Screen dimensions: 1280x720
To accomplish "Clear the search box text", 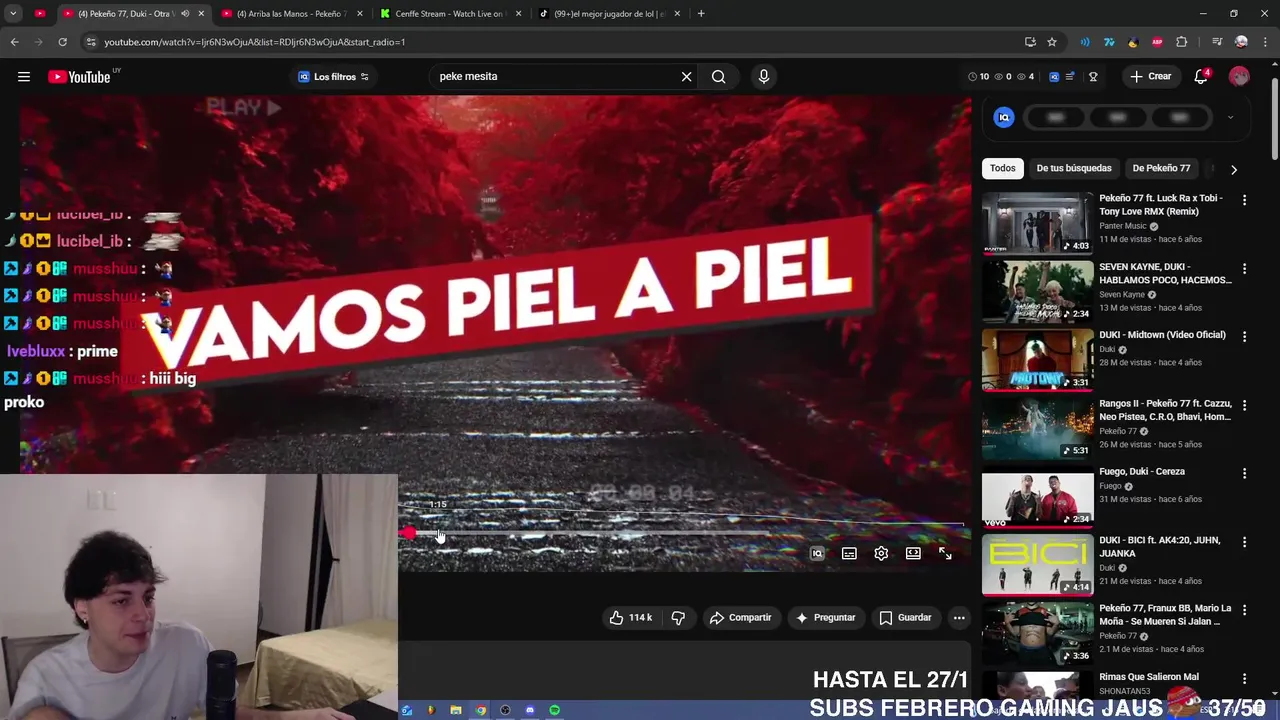I will 686,77.
